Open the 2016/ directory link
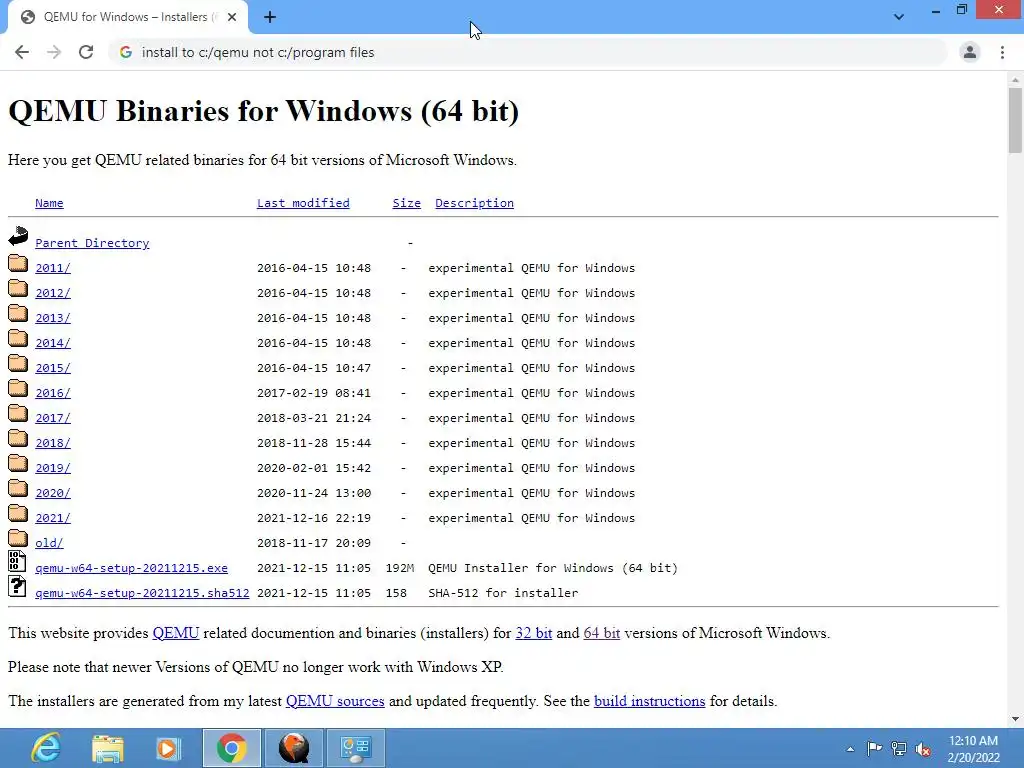The height and width of the screenshot is (768, 1024). pos(53,393)
